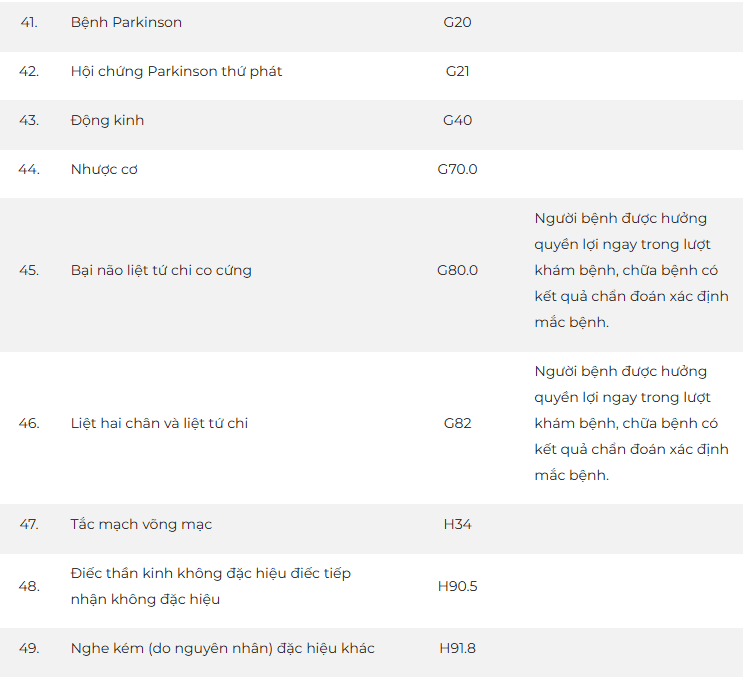Click the 'Động kinh' entry

tap(107, 120)
